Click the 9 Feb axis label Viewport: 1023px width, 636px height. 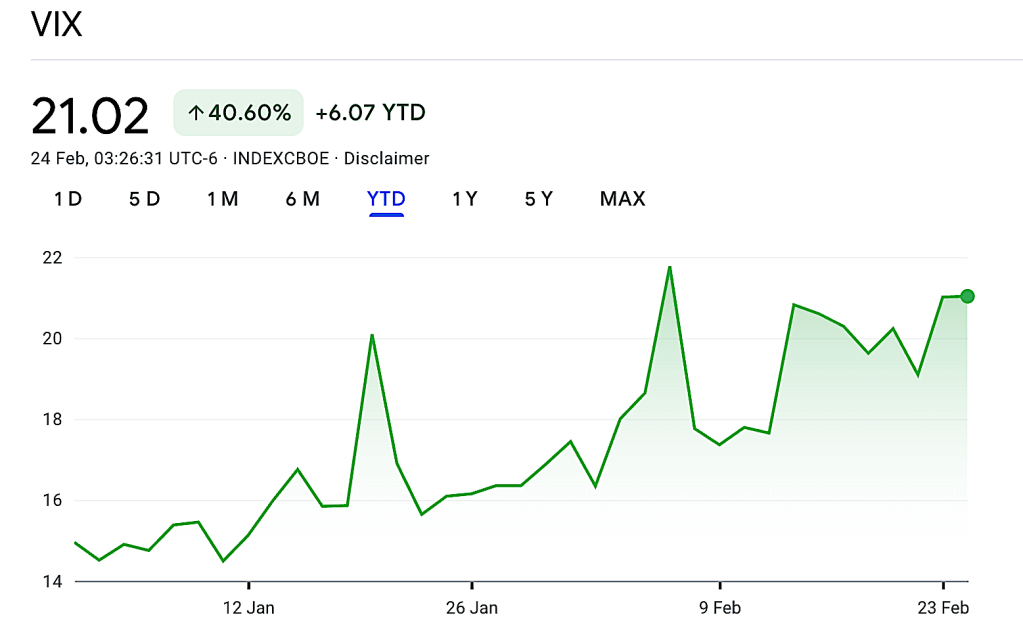point(719,607)
